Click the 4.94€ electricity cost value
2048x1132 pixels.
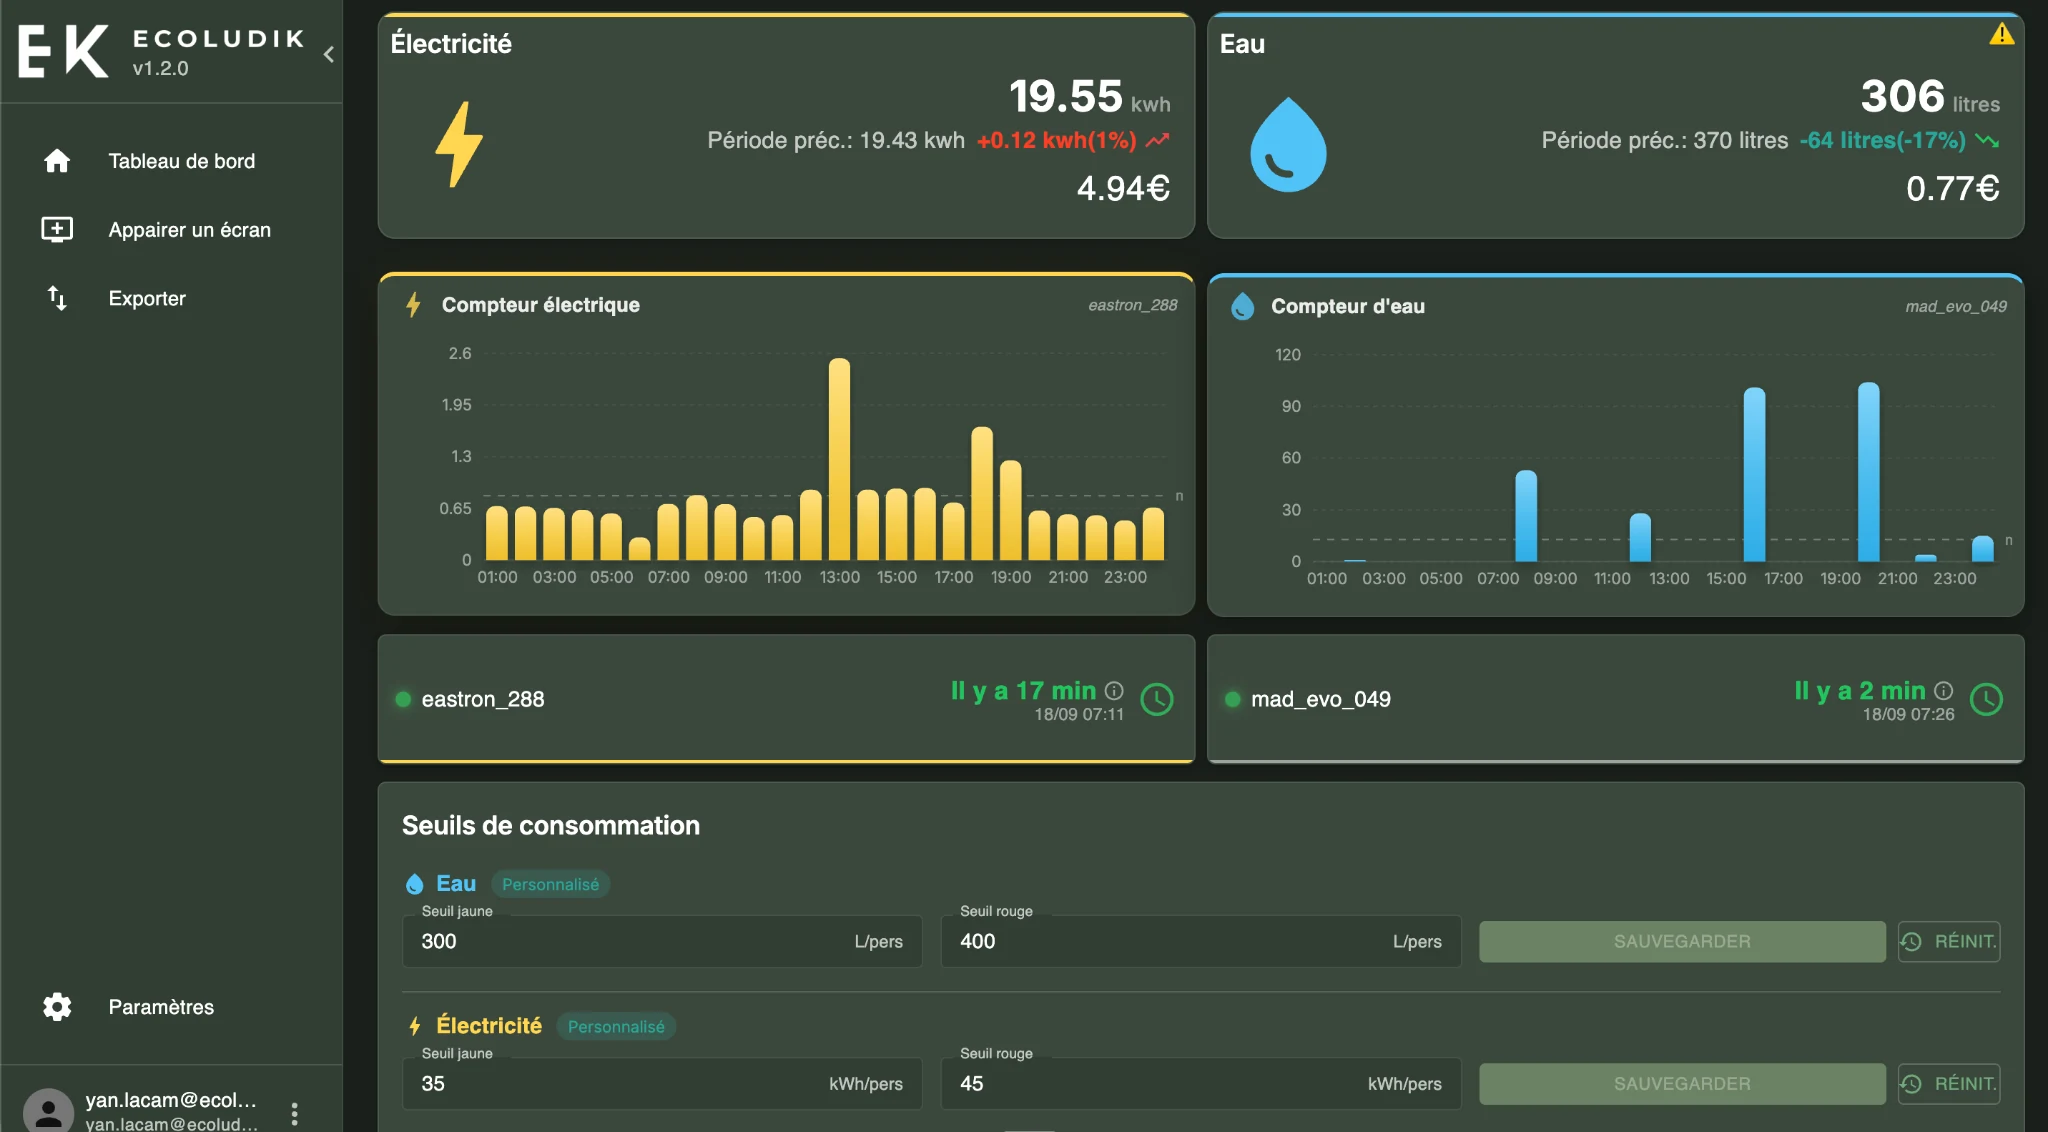click(x=1123, y=188)
